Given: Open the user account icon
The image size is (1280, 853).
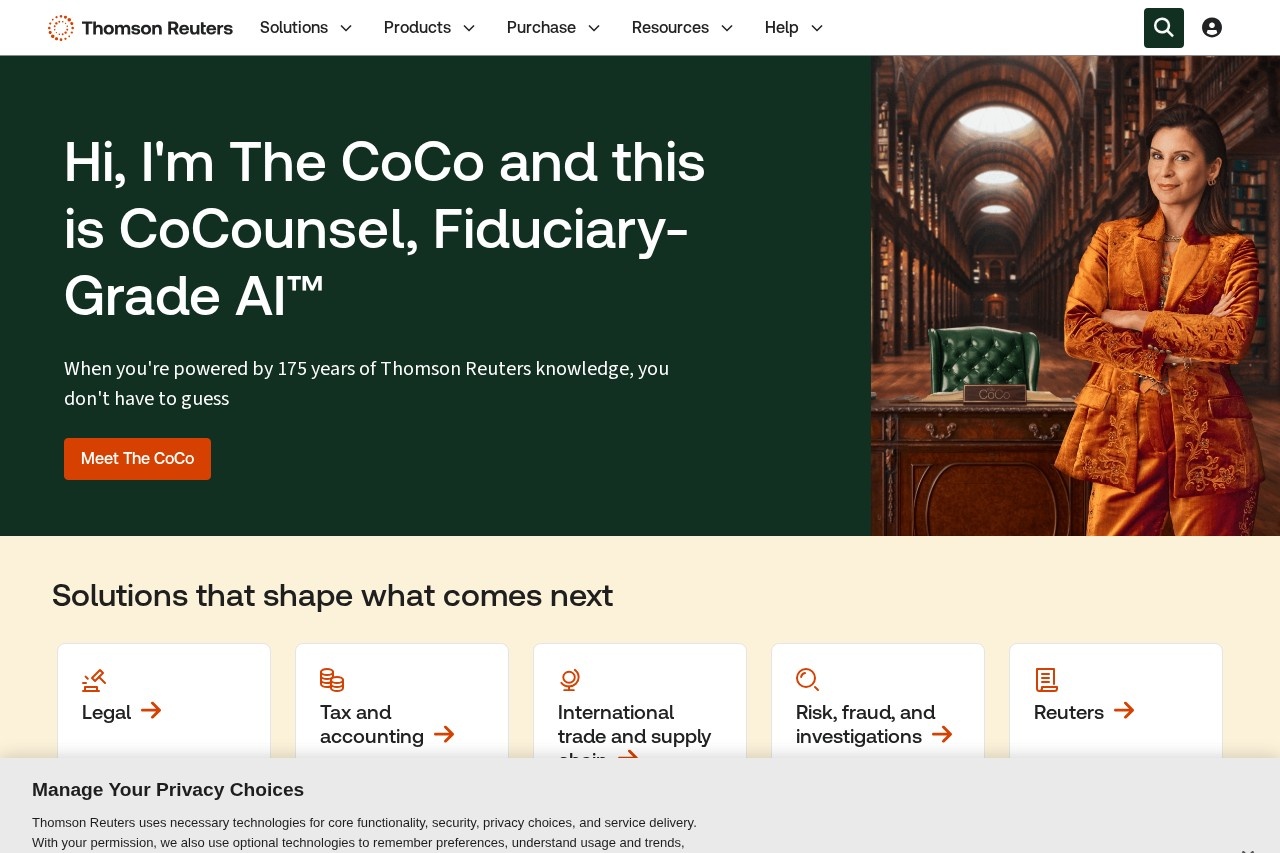Looking at the screenshot, I should 1212,28.
